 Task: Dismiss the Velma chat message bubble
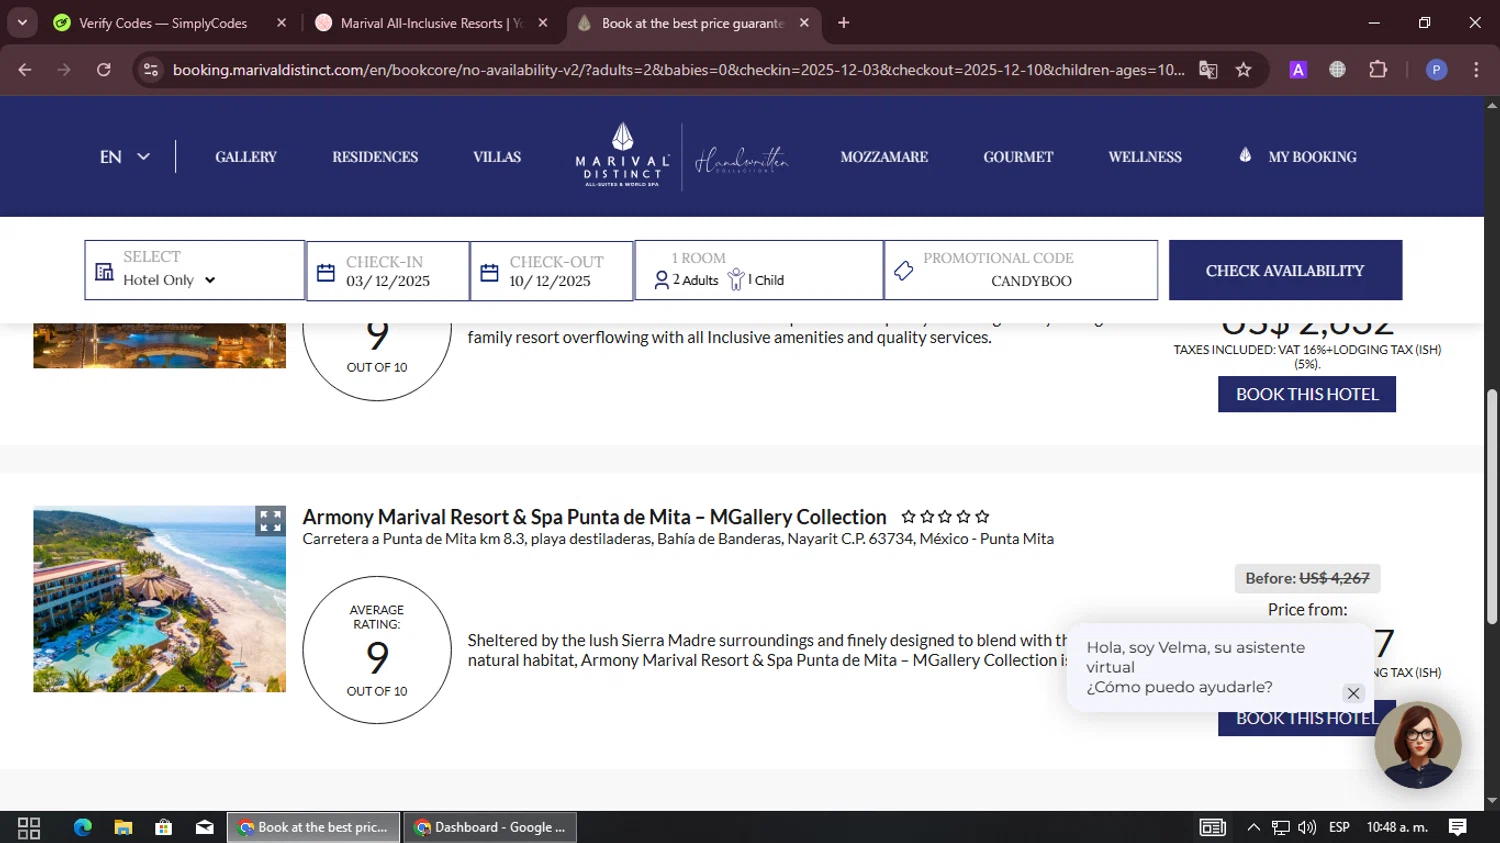pos(1353,693)
